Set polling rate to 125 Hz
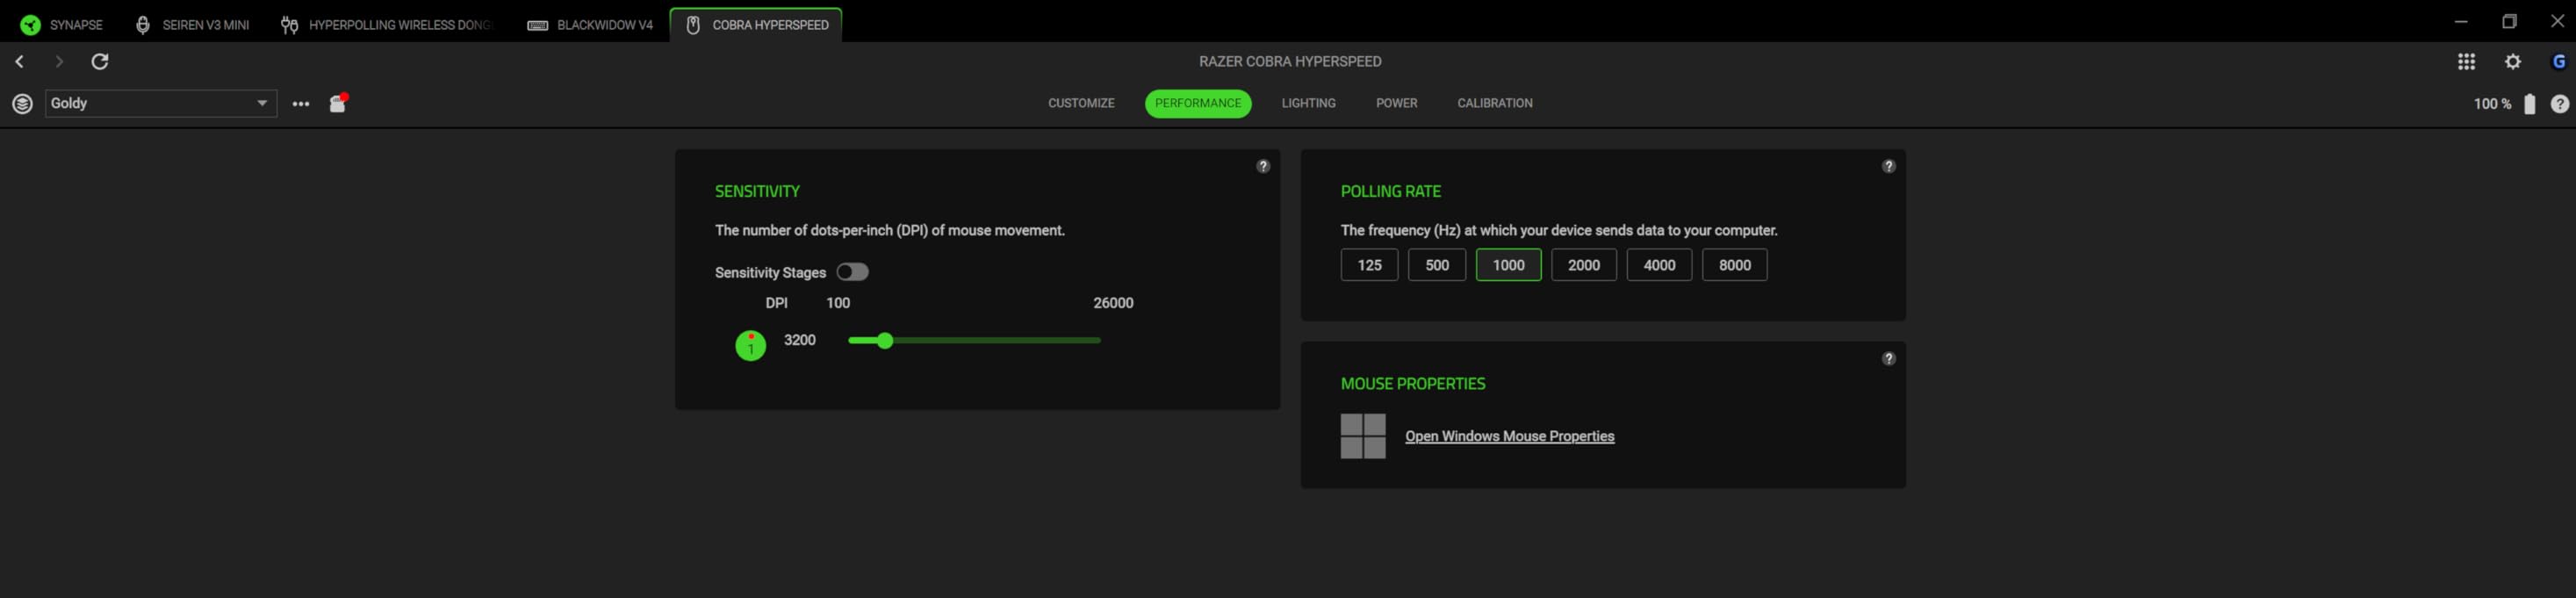Screen dimensions: 2576x598 coord(1369,265)
